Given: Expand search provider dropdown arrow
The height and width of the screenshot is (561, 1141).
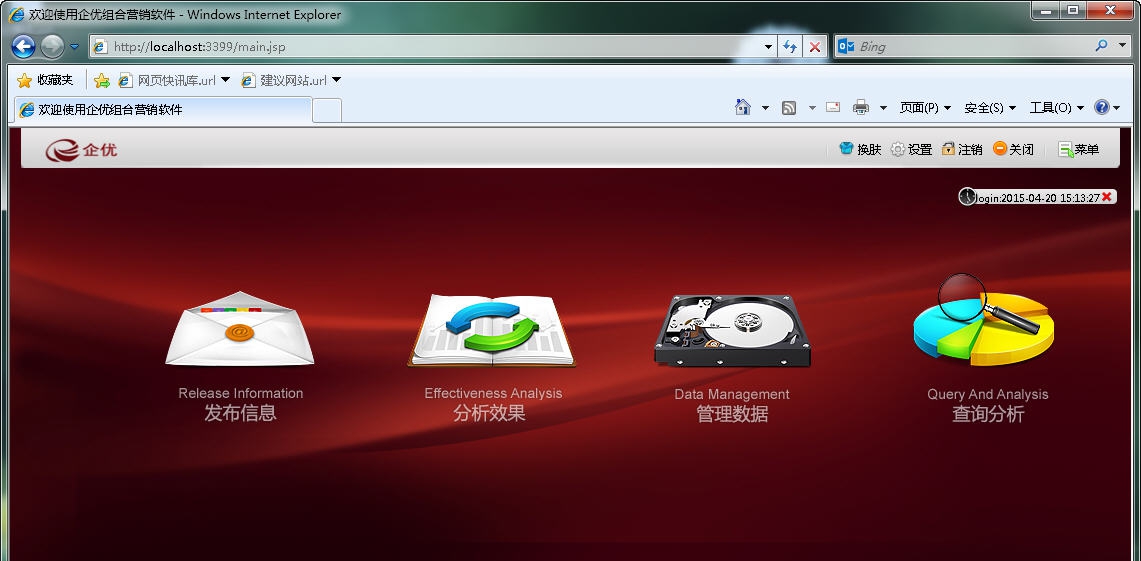Looking at the screenshot, I should point(1121,46).
